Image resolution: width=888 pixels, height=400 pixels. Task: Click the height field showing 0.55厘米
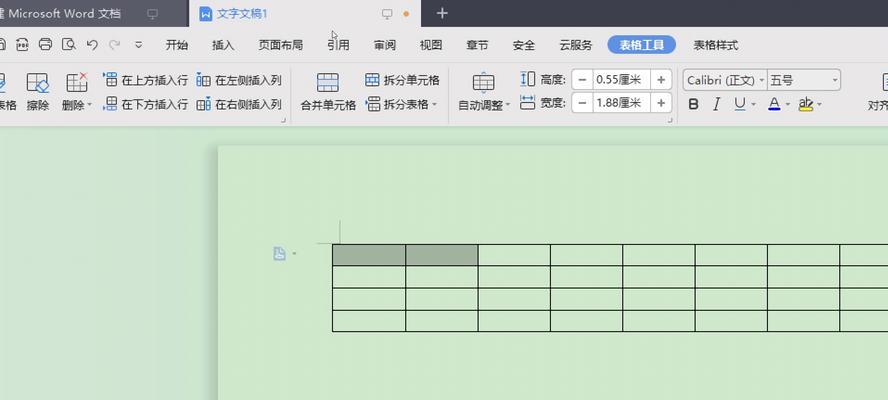coord(622,80)
